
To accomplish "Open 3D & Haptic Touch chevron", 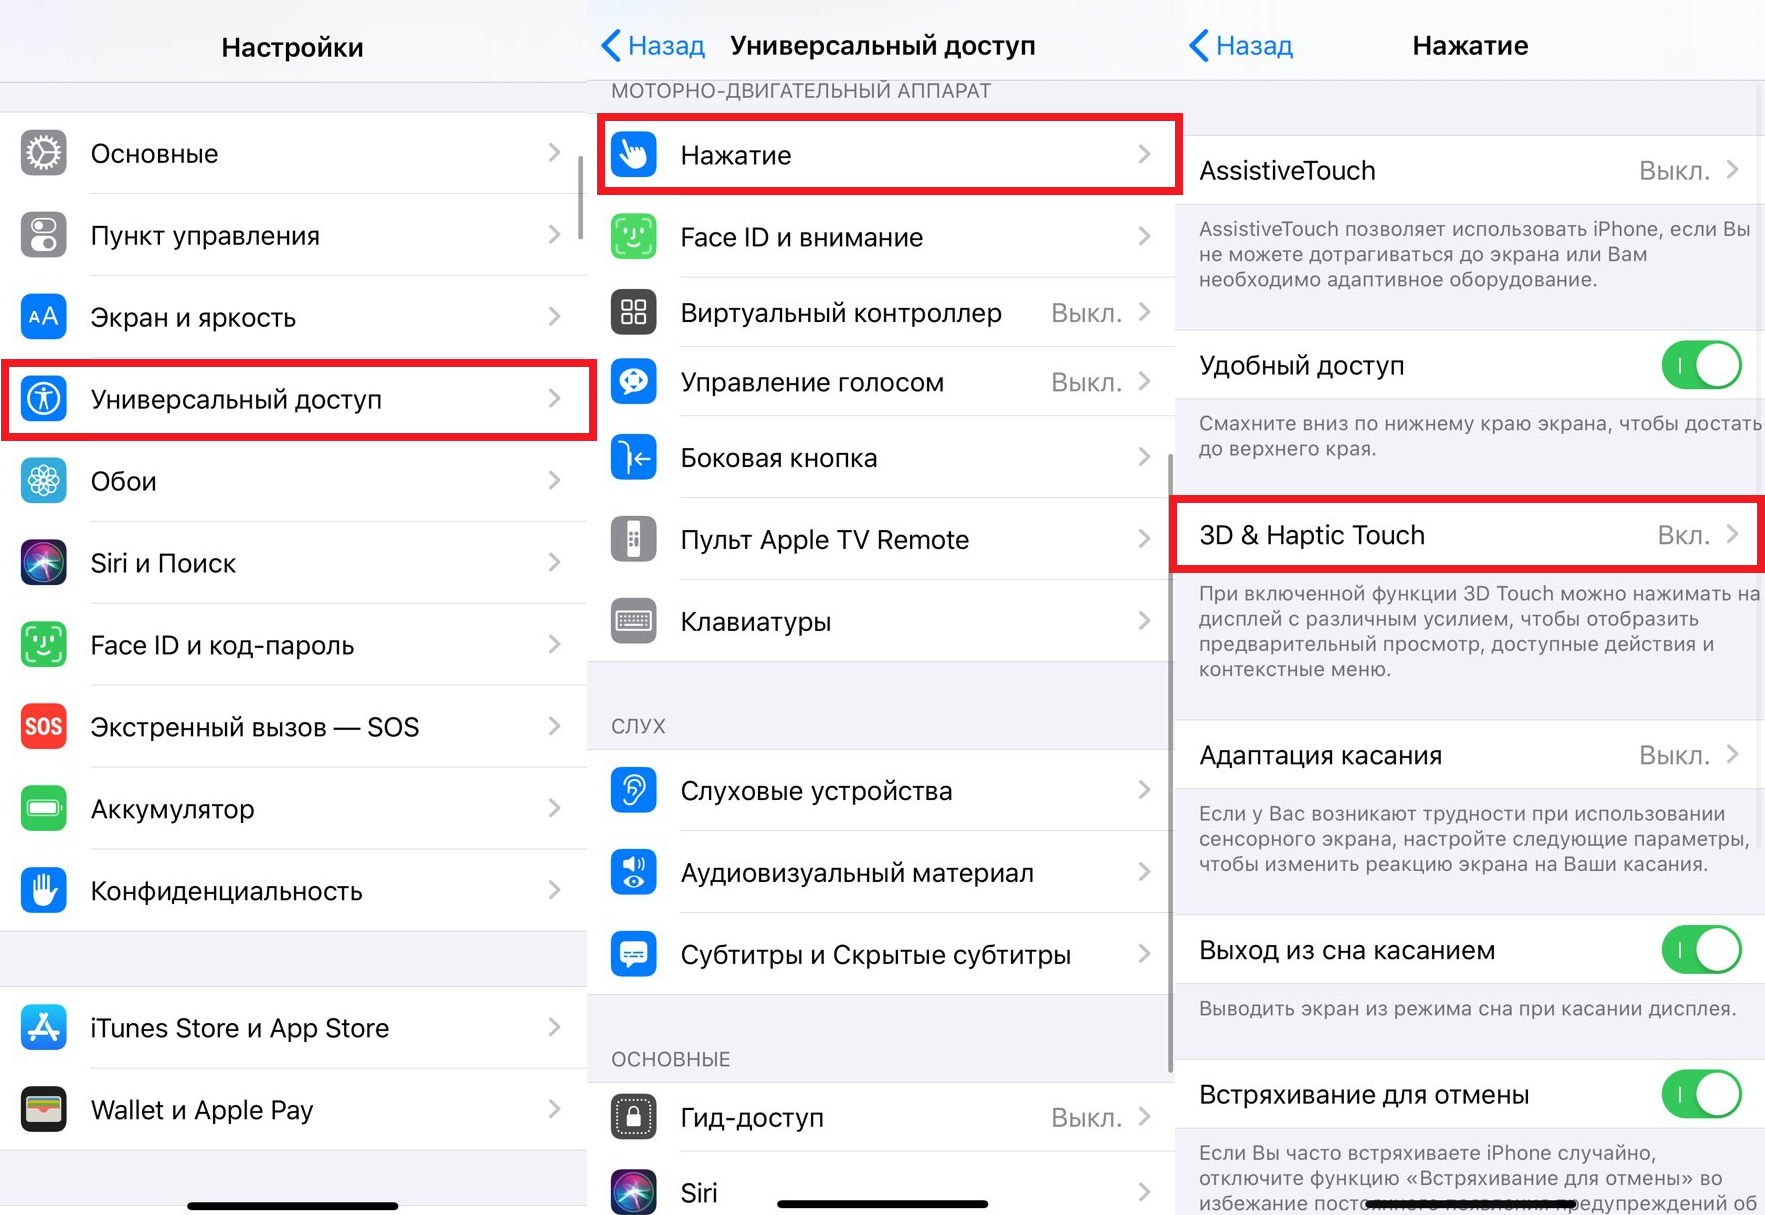I will point(1733,535).
